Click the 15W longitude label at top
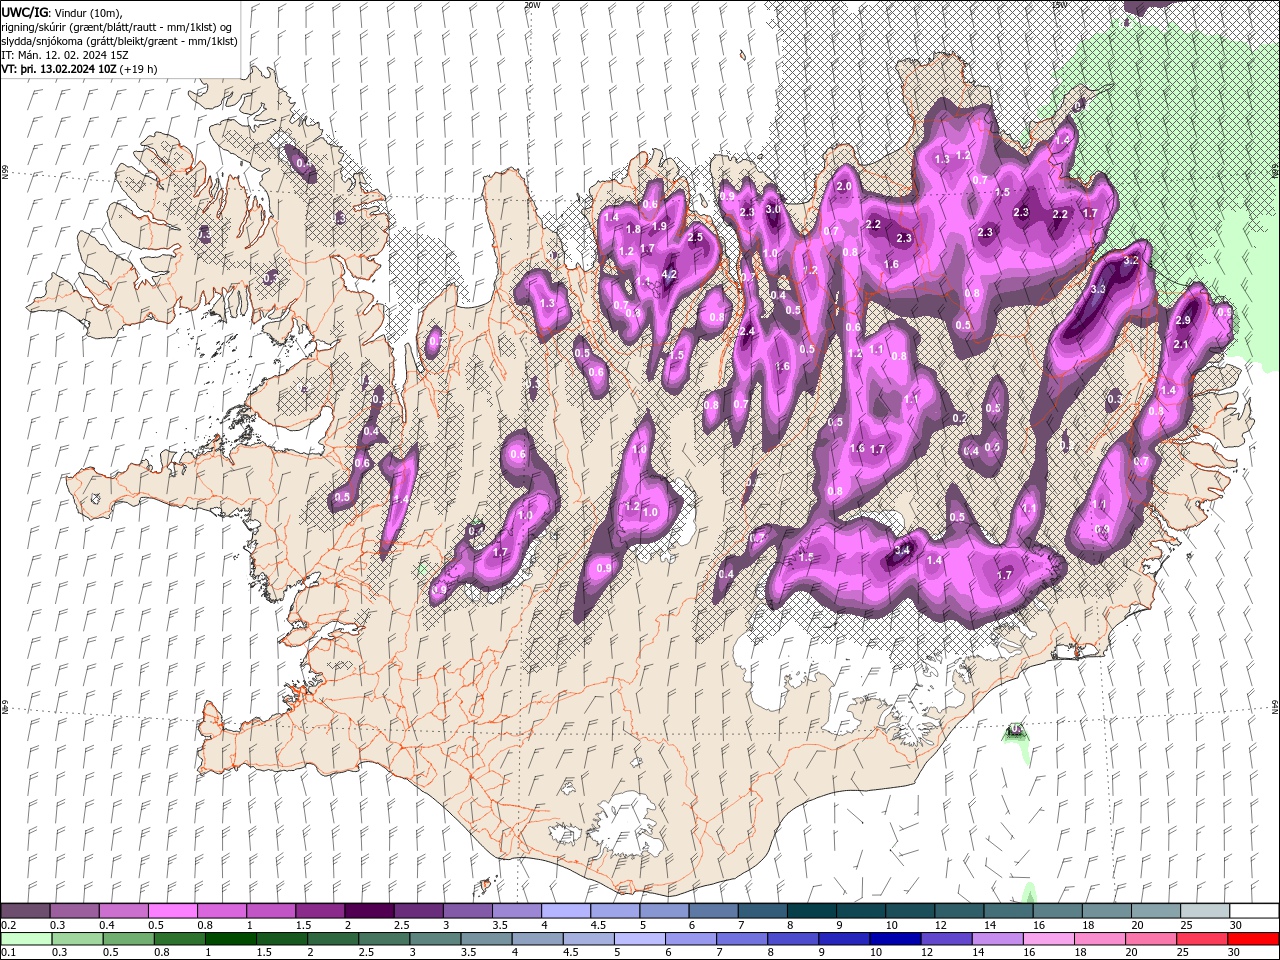This screenshot has height=960, width=1280. click(1059, 5)
